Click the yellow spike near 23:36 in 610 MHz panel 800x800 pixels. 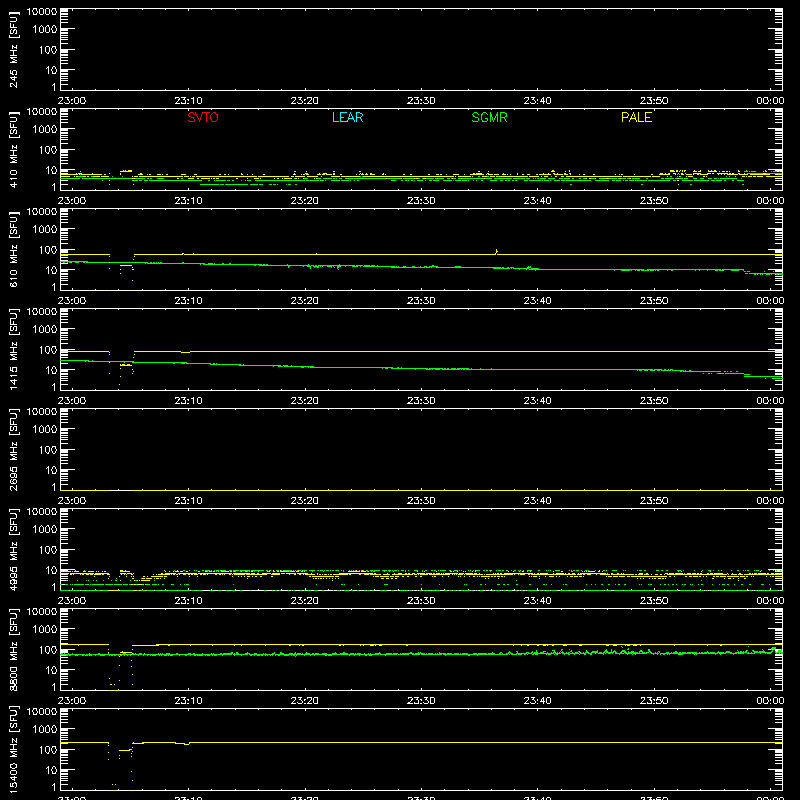point(496,252)
